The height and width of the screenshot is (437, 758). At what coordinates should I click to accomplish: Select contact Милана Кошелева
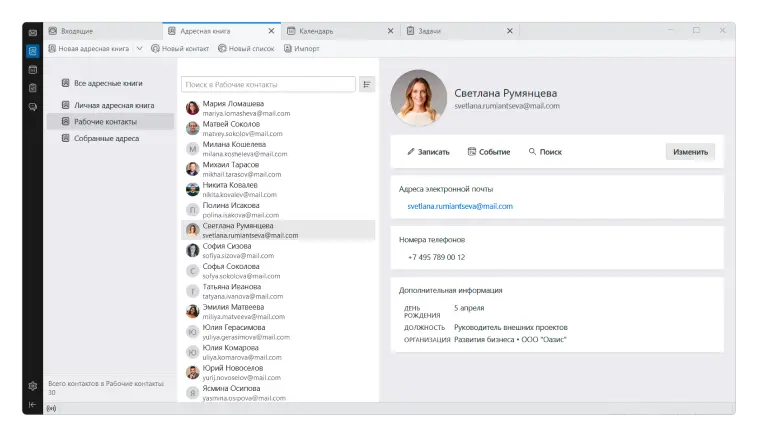[x=278, y=149]
